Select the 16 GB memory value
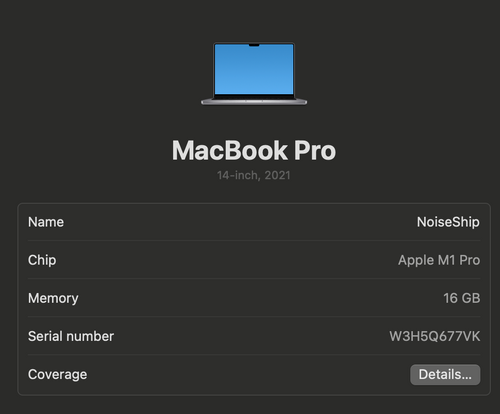 coord(462,298)
